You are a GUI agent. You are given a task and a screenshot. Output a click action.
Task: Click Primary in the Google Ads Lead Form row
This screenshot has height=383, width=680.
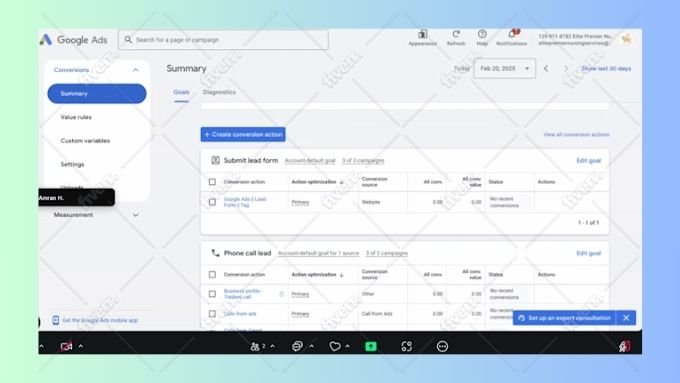tap(300, 202)
